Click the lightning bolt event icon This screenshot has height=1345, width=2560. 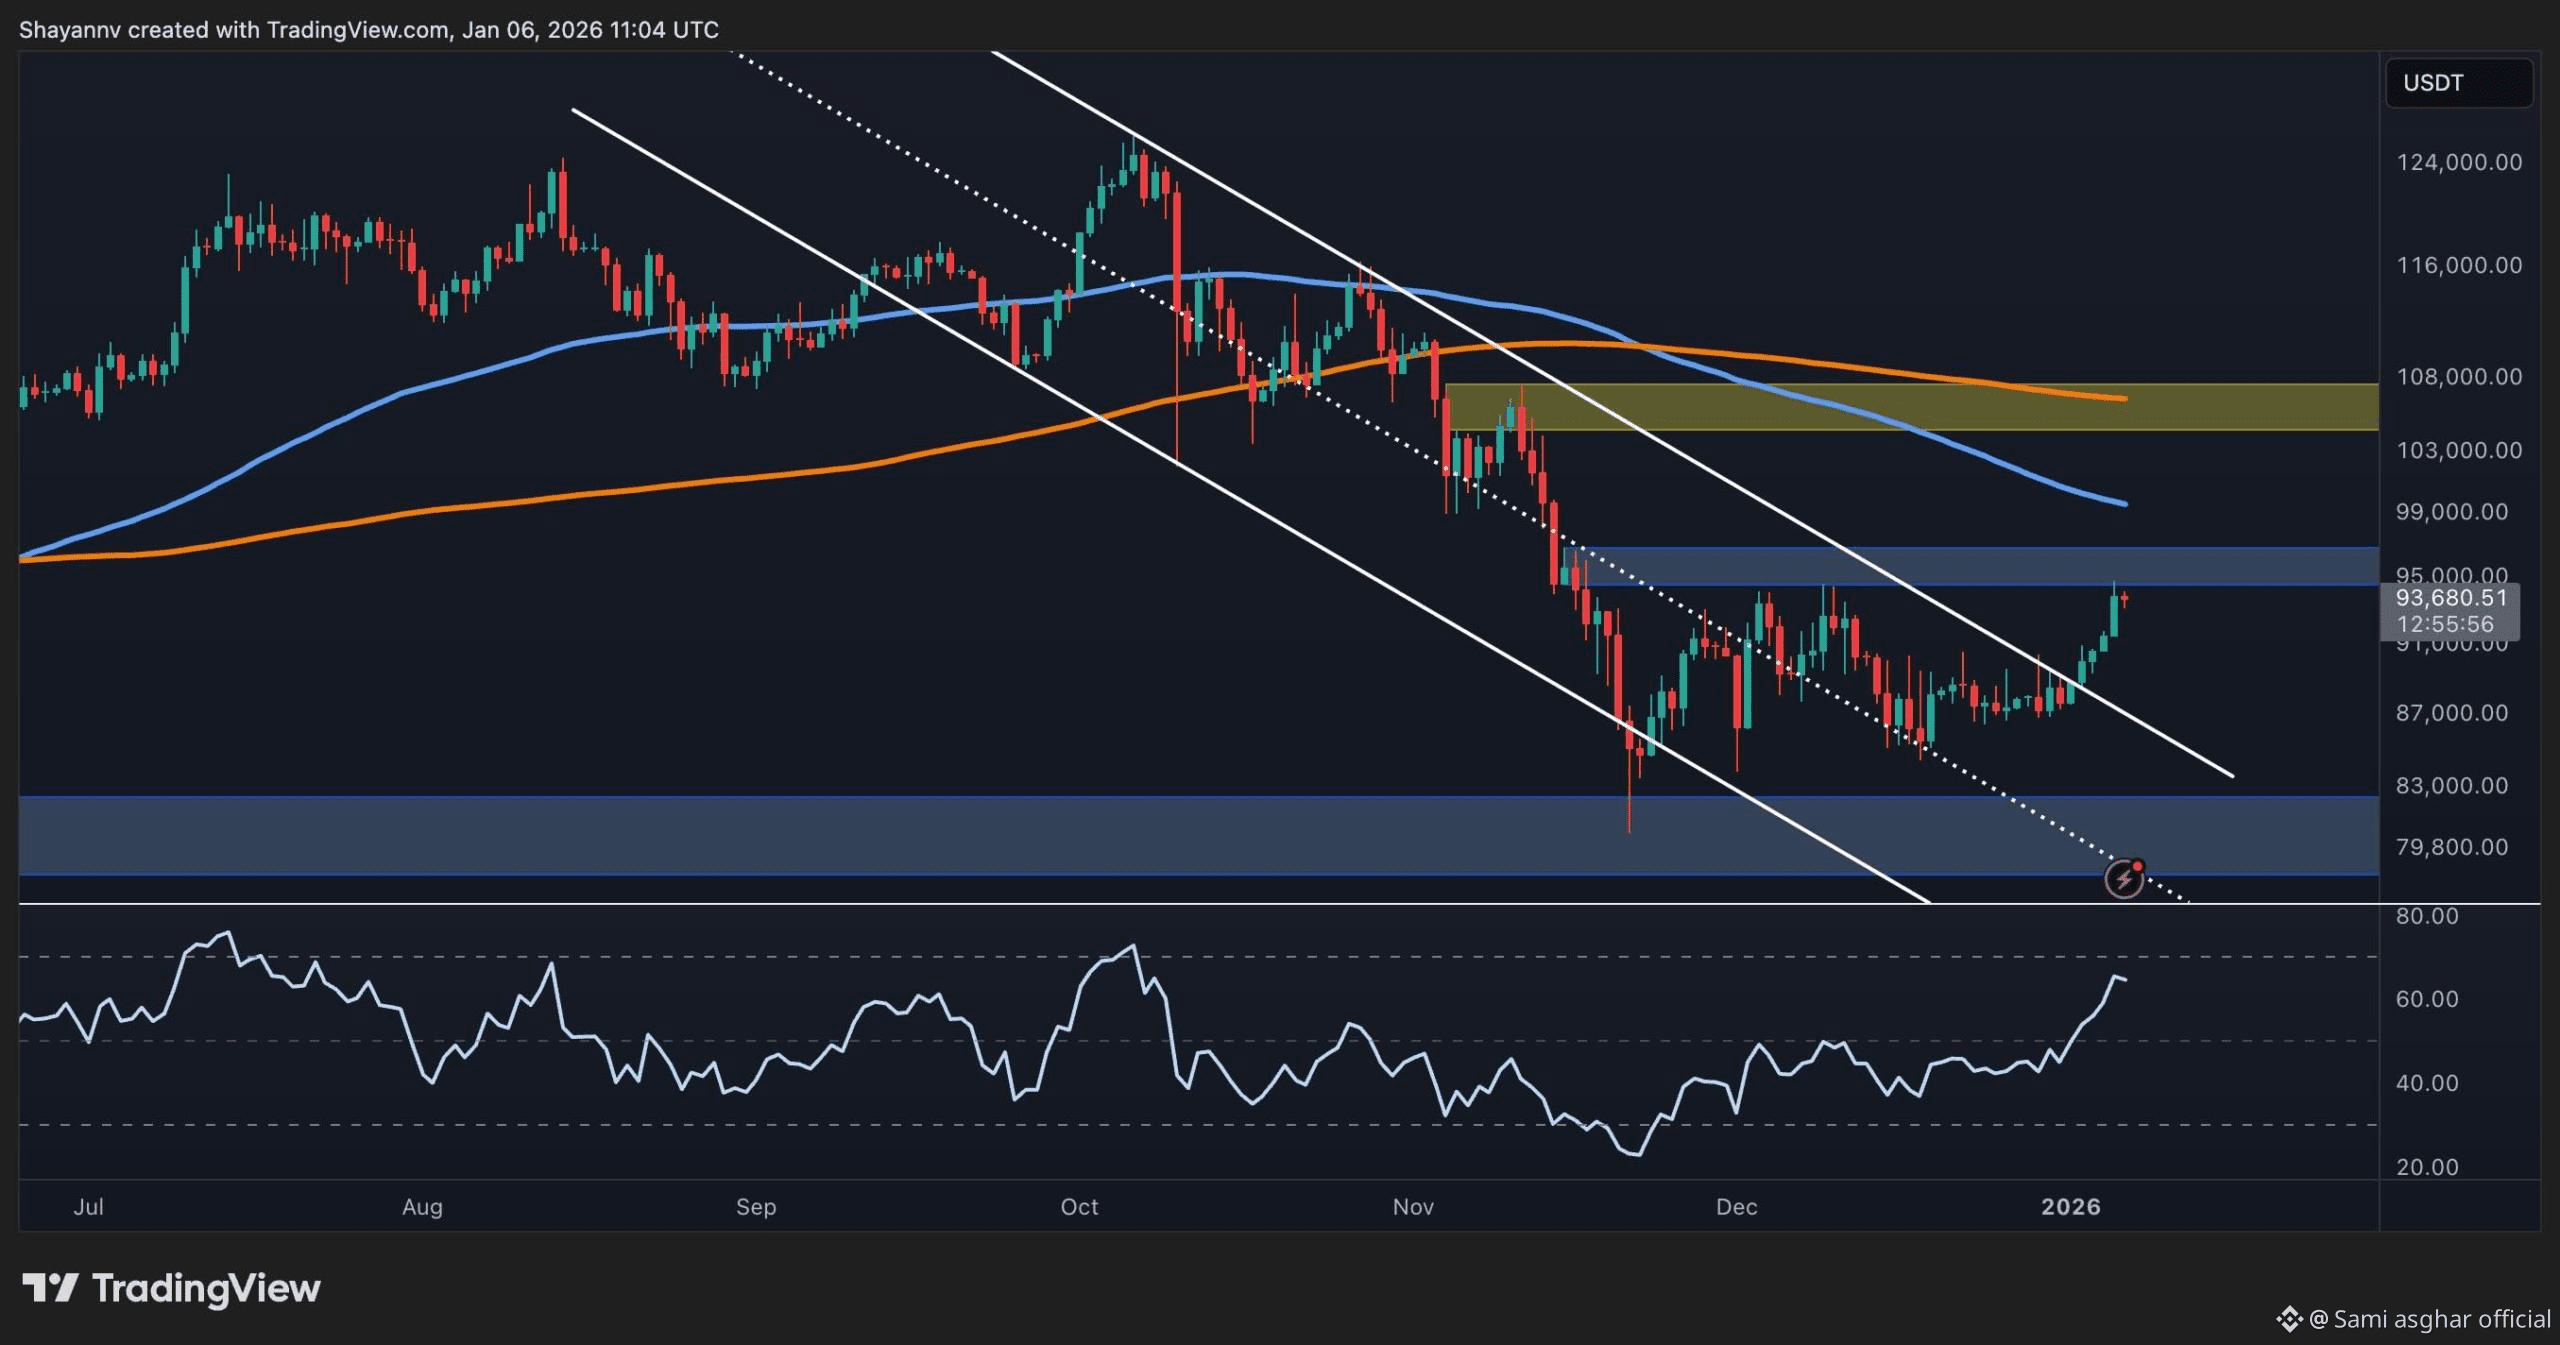[x=2124, y=878]
